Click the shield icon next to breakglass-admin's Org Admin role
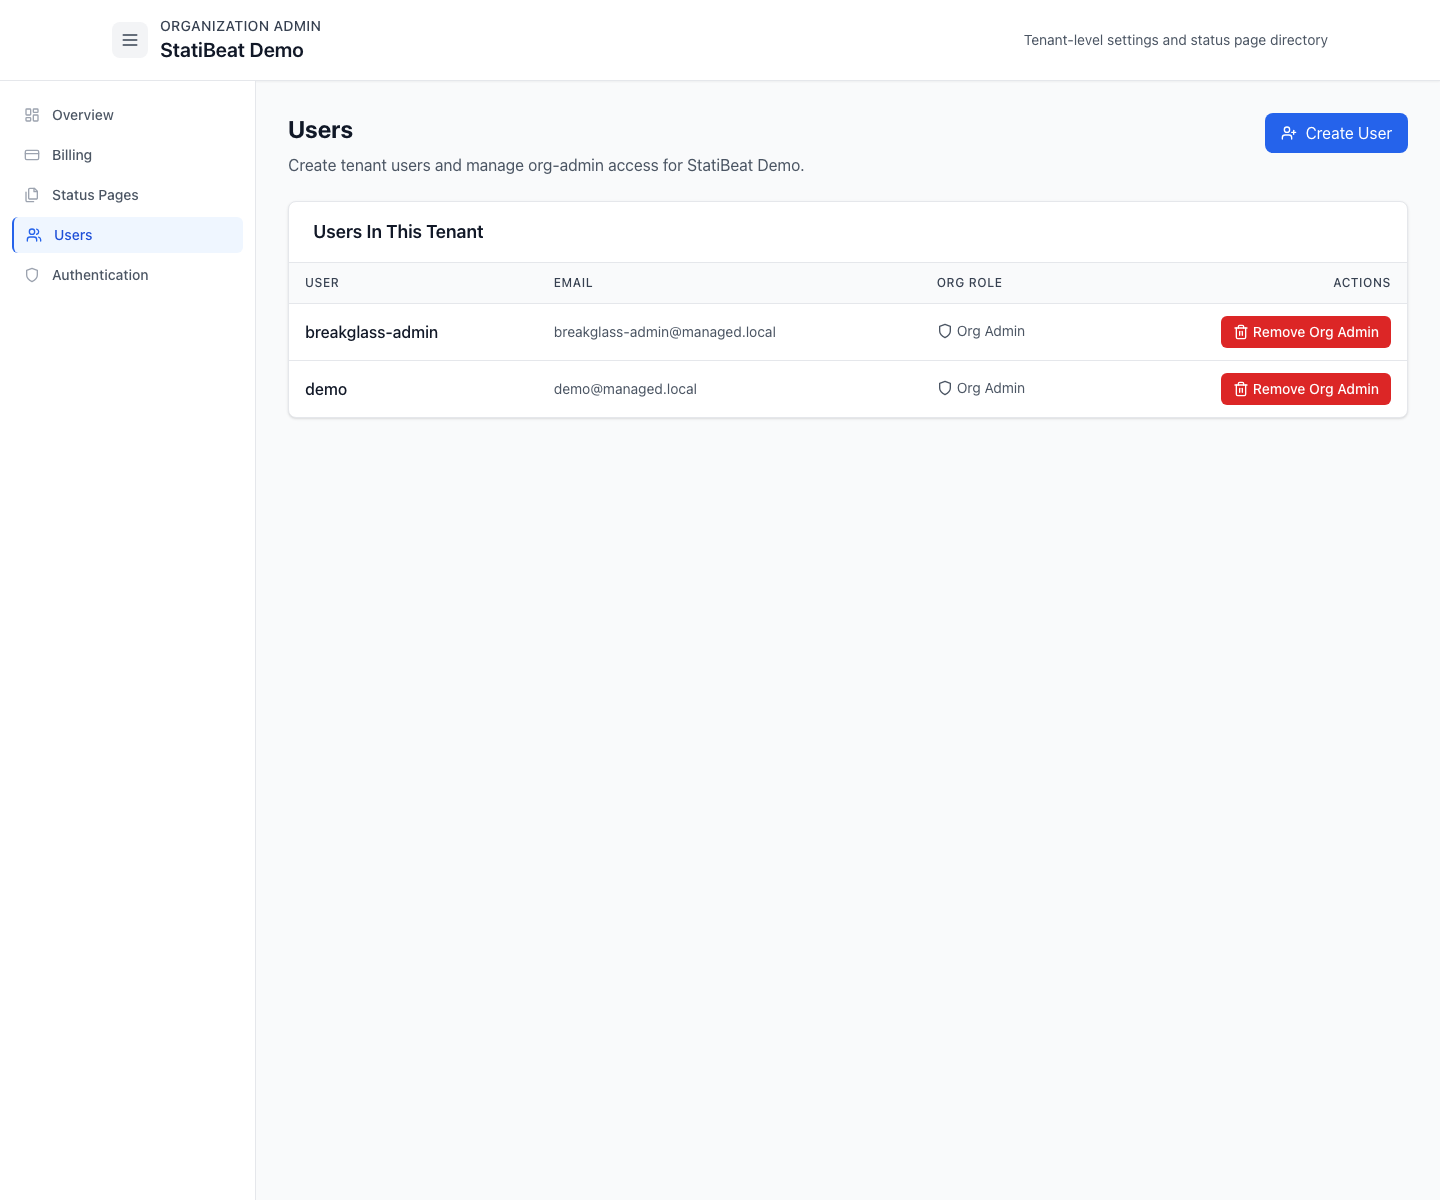The width and height of the screenshot is (1440, 1200). [945, 331]
